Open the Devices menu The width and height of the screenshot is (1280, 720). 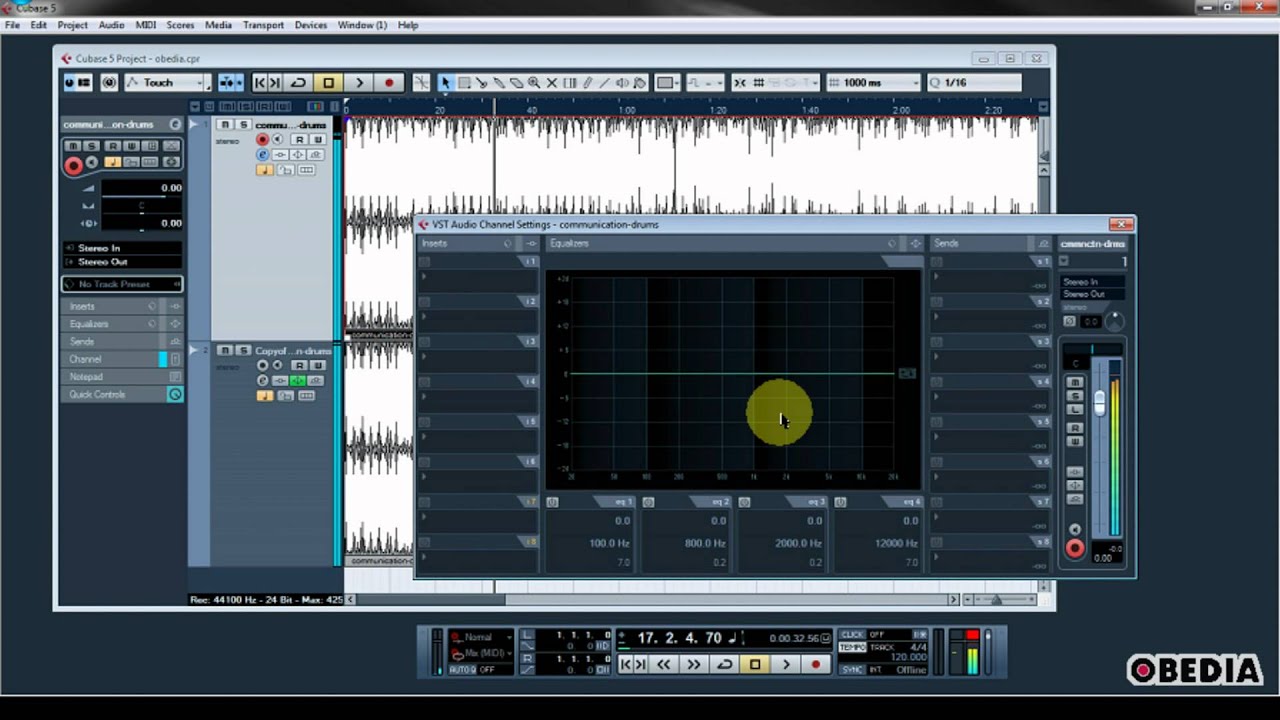310,25
